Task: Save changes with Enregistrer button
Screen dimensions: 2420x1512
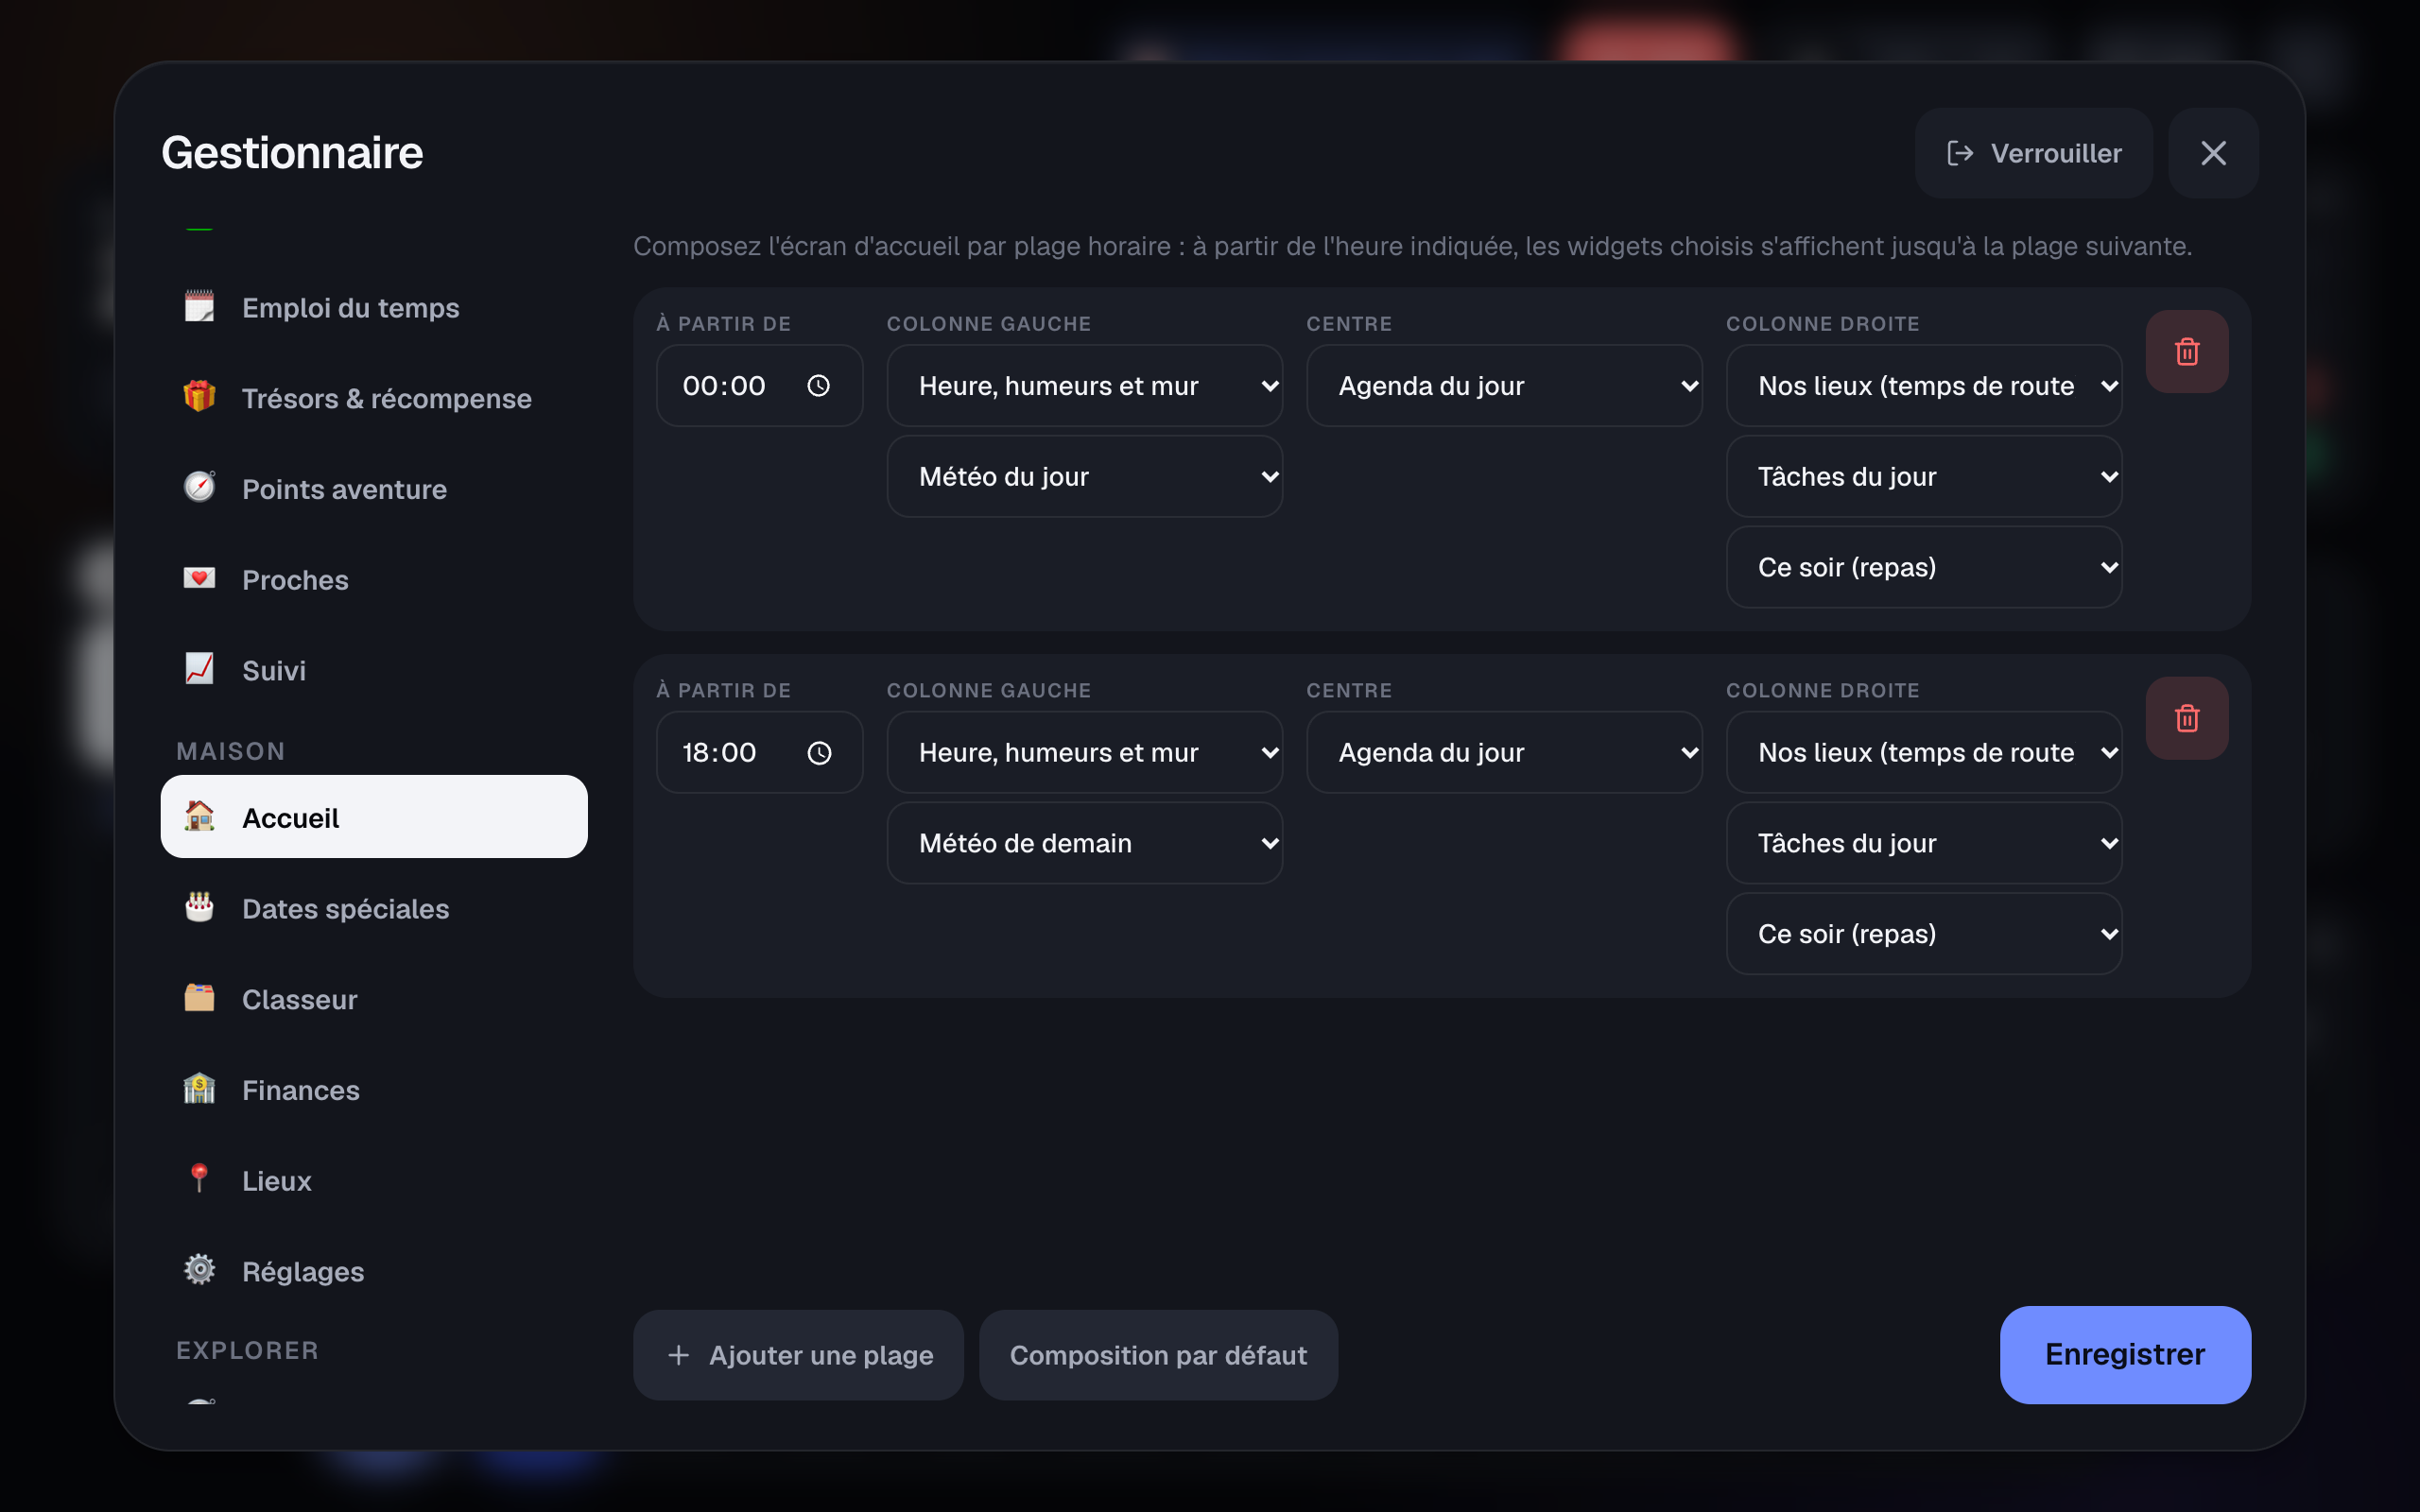Action: pos(2125,1355)
